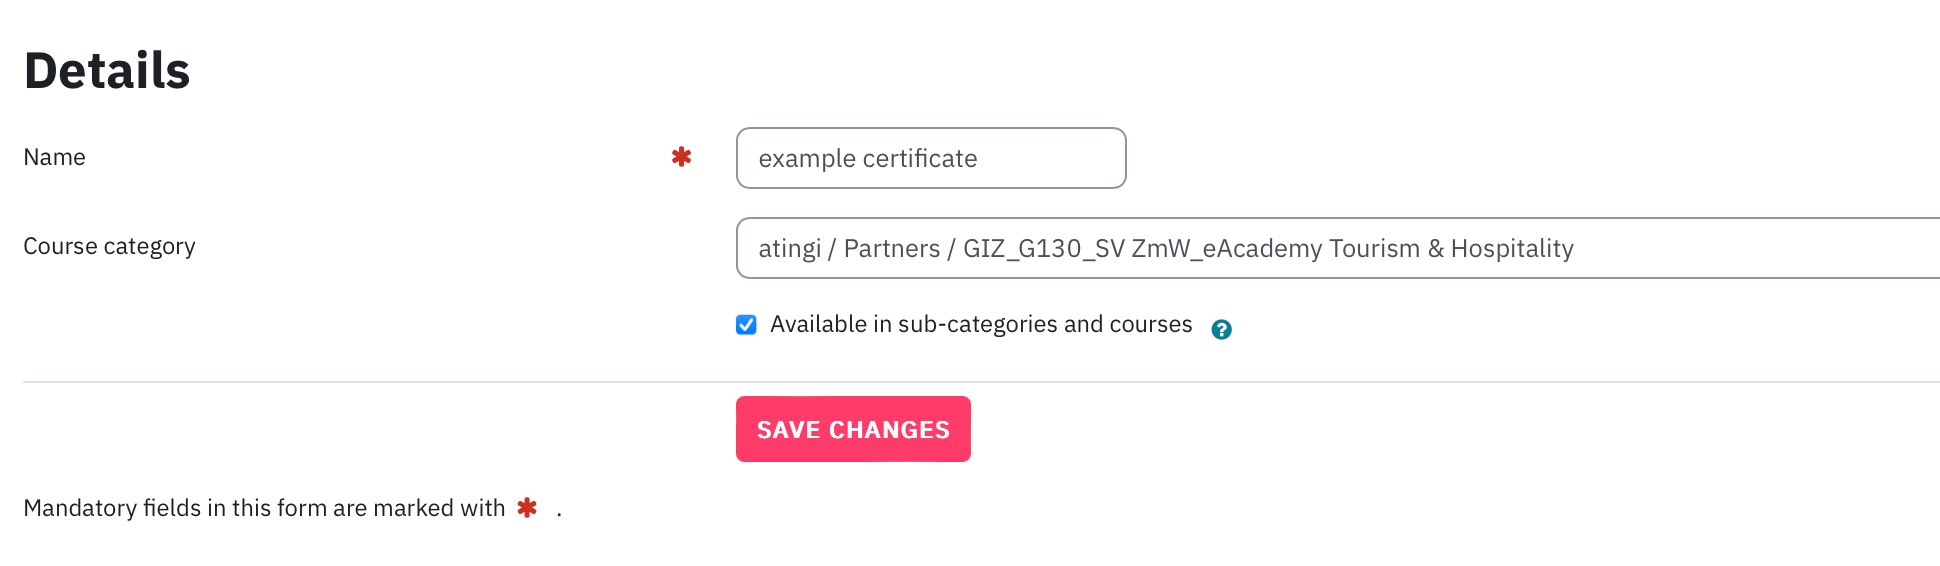
Task: Place cursor after 'certificate' in Name field
Action: point(980,159)
